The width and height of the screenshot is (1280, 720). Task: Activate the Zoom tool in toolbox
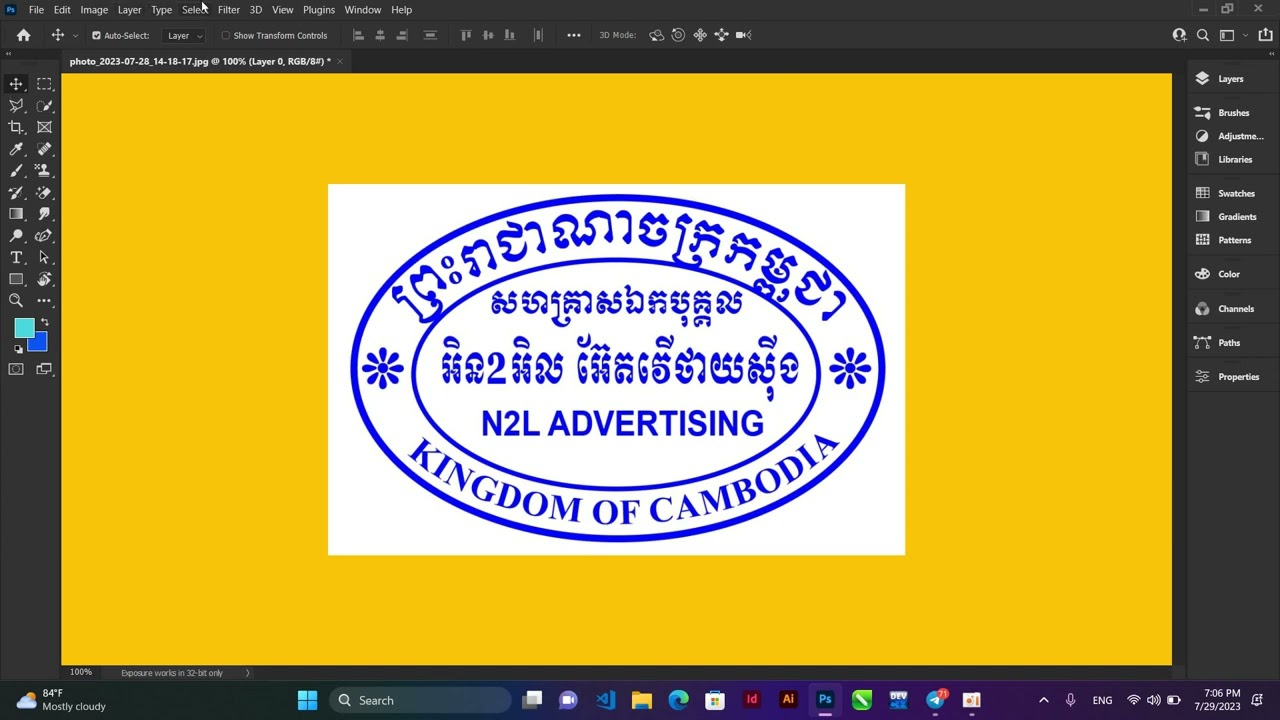click(x=16, y=300)
